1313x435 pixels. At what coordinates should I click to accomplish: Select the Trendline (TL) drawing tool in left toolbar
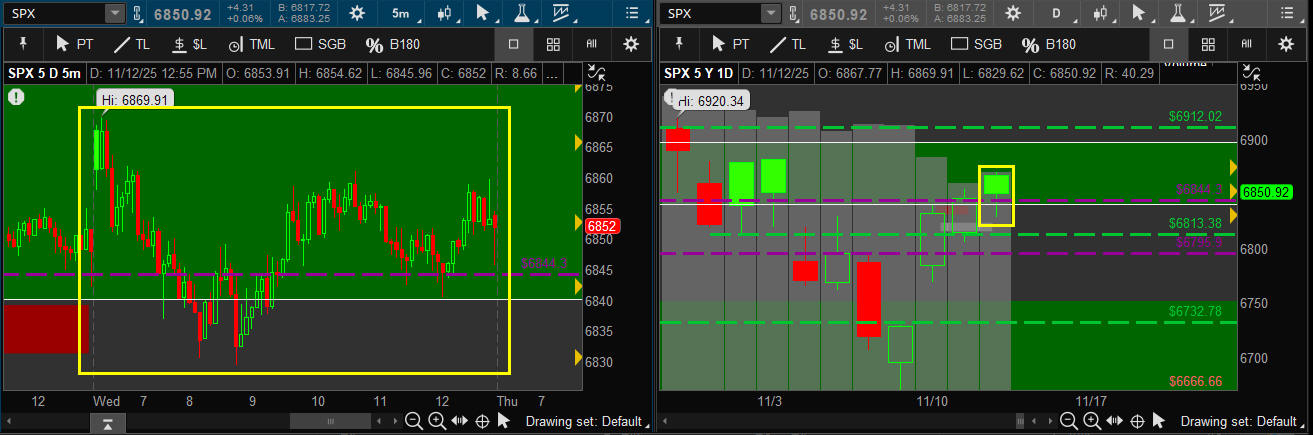[132, 44]
